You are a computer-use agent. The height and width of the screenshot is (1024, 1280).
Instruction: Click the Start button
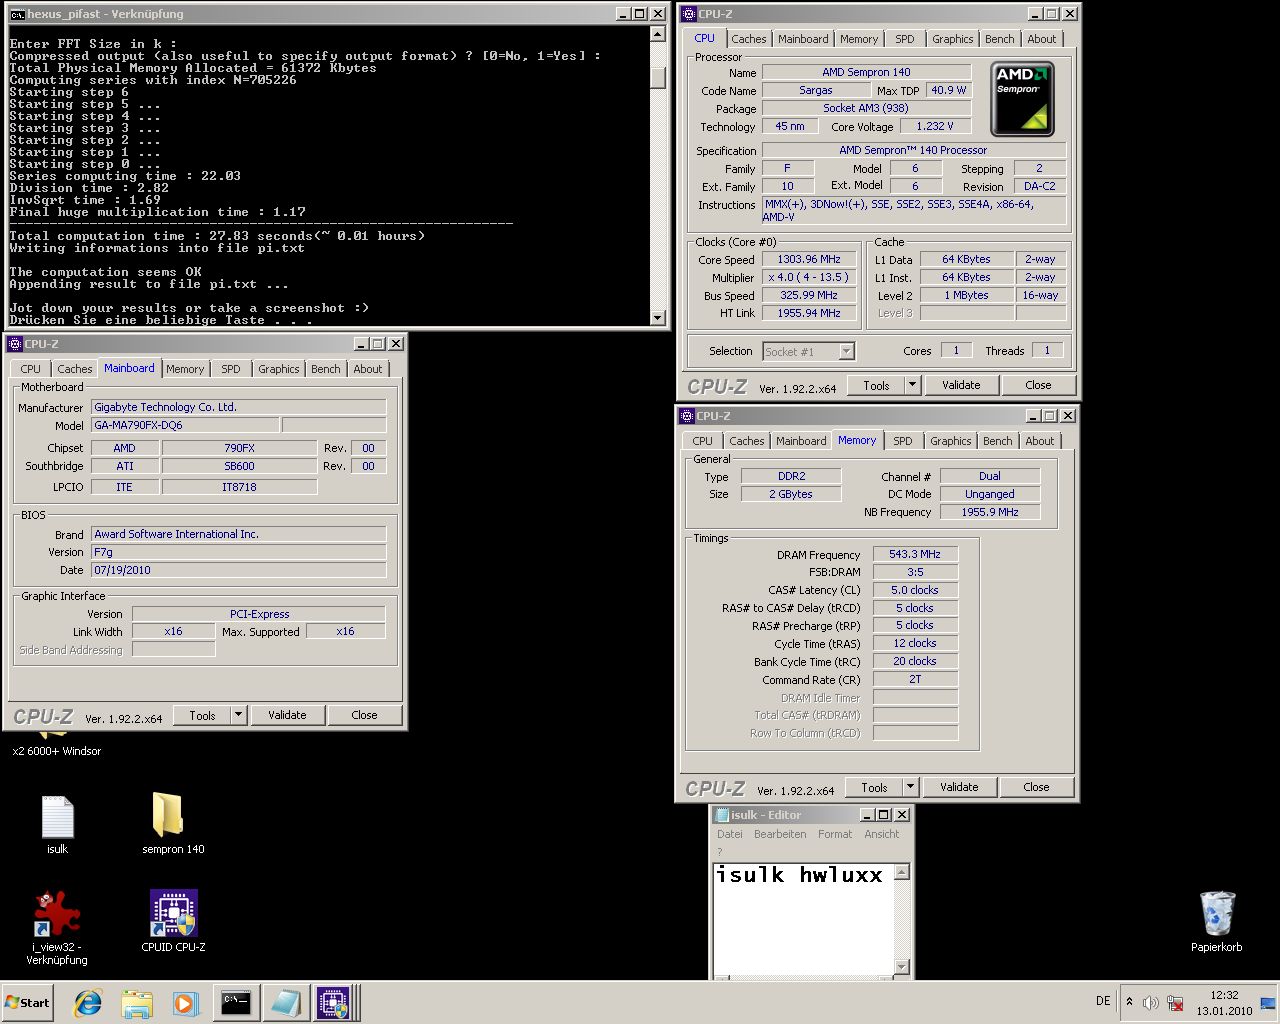[x=27, y=1003]
